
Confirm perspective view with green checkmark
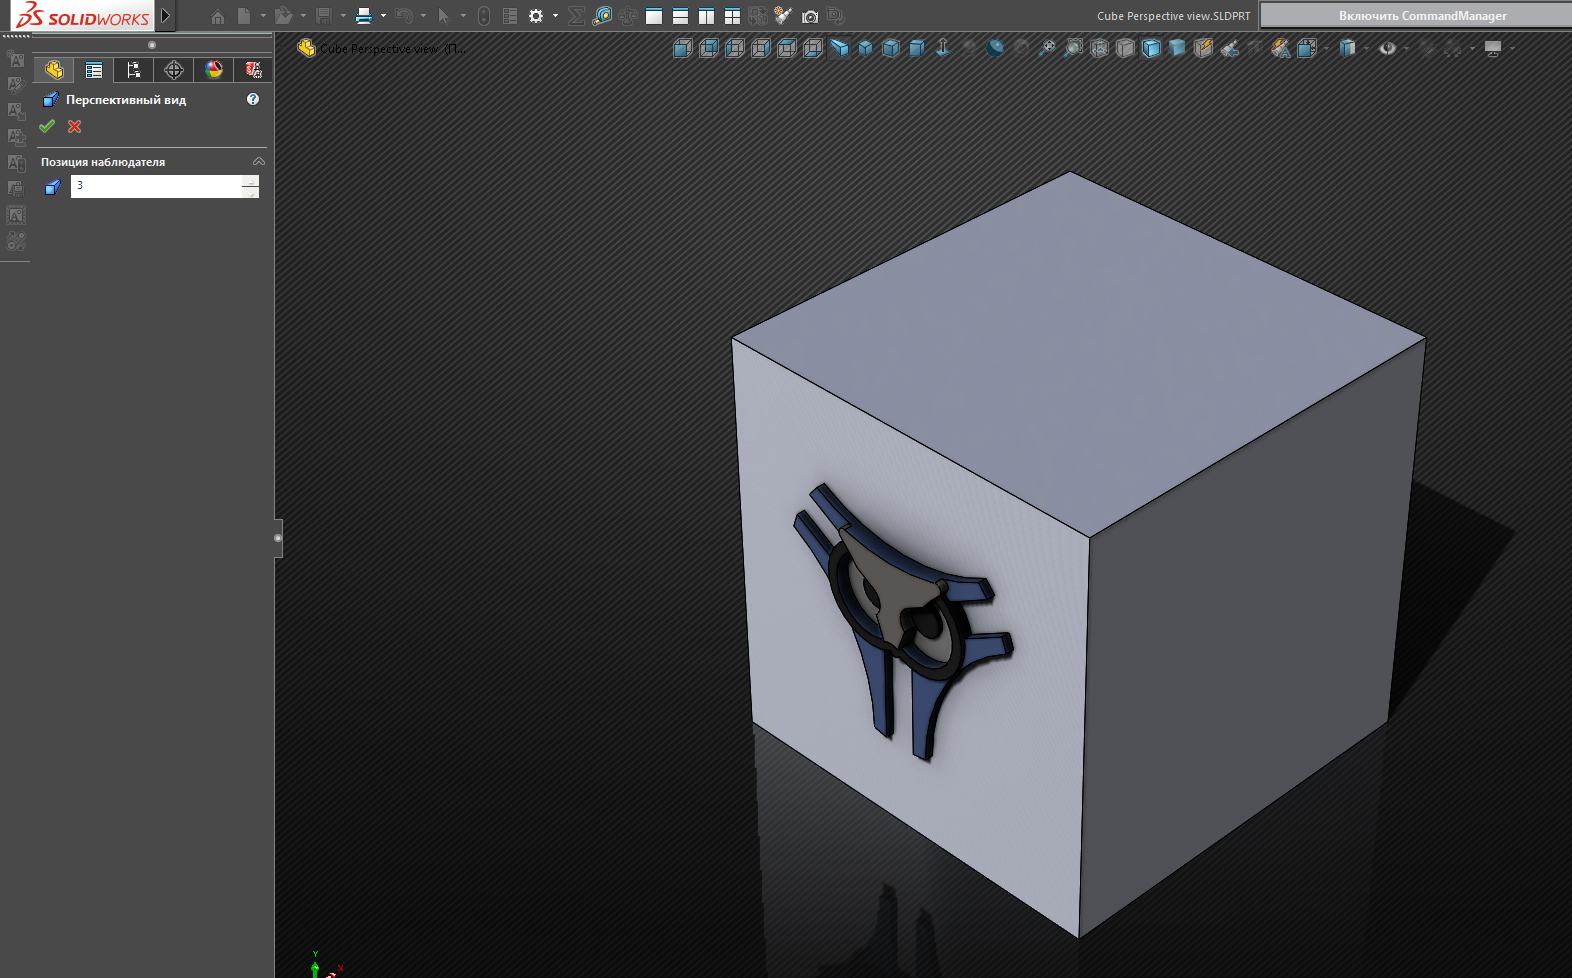(47, 126)
